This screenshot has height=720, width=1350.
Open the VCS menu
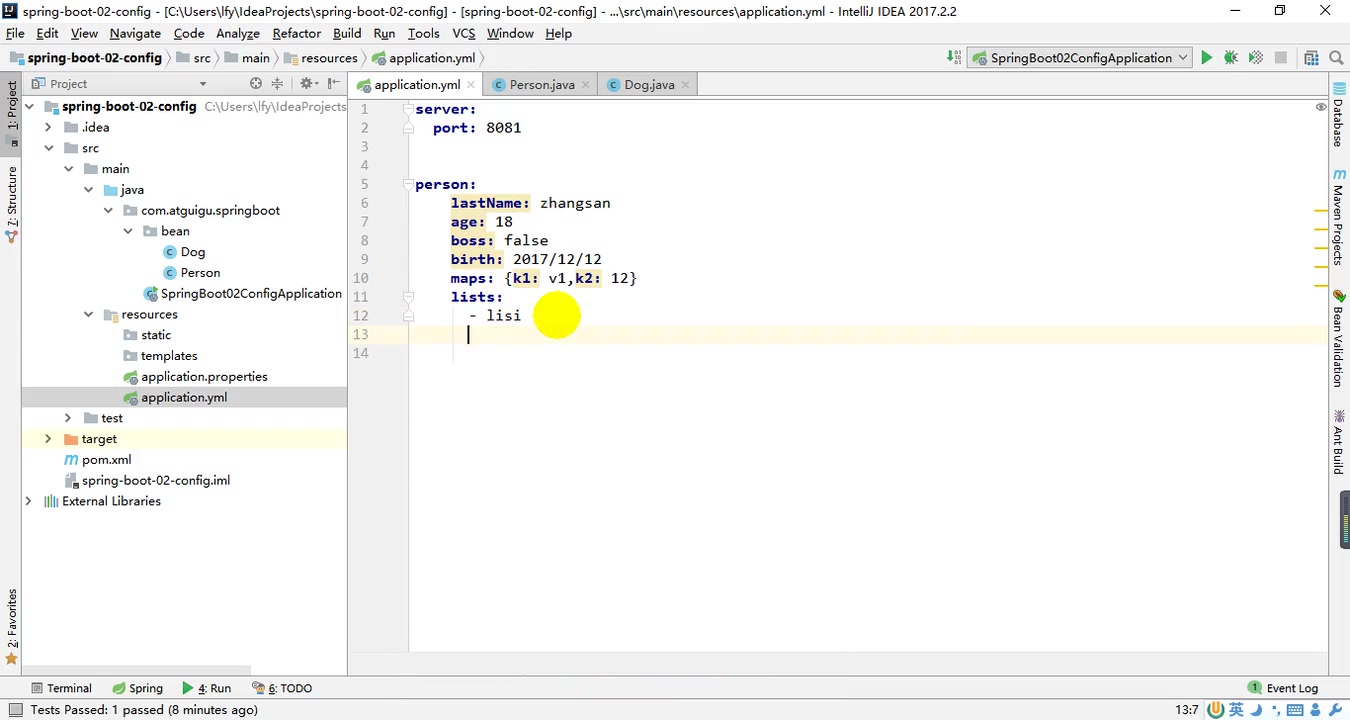pyautogui.click(x=463, y=33)
